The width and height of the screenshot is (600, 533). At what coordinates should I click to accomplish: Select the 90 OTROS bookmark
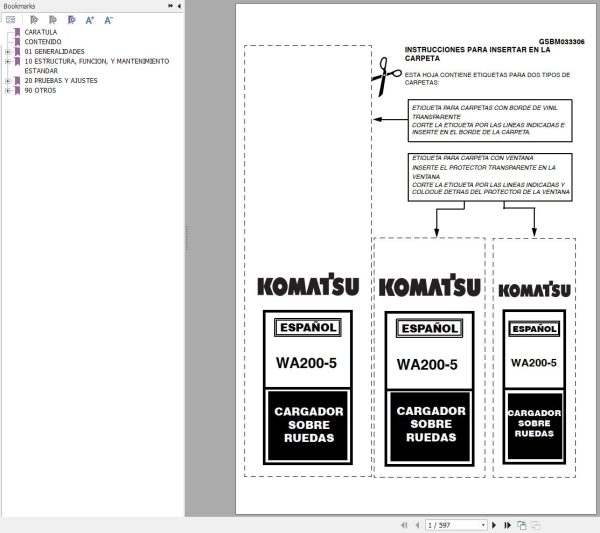(40, 91)
